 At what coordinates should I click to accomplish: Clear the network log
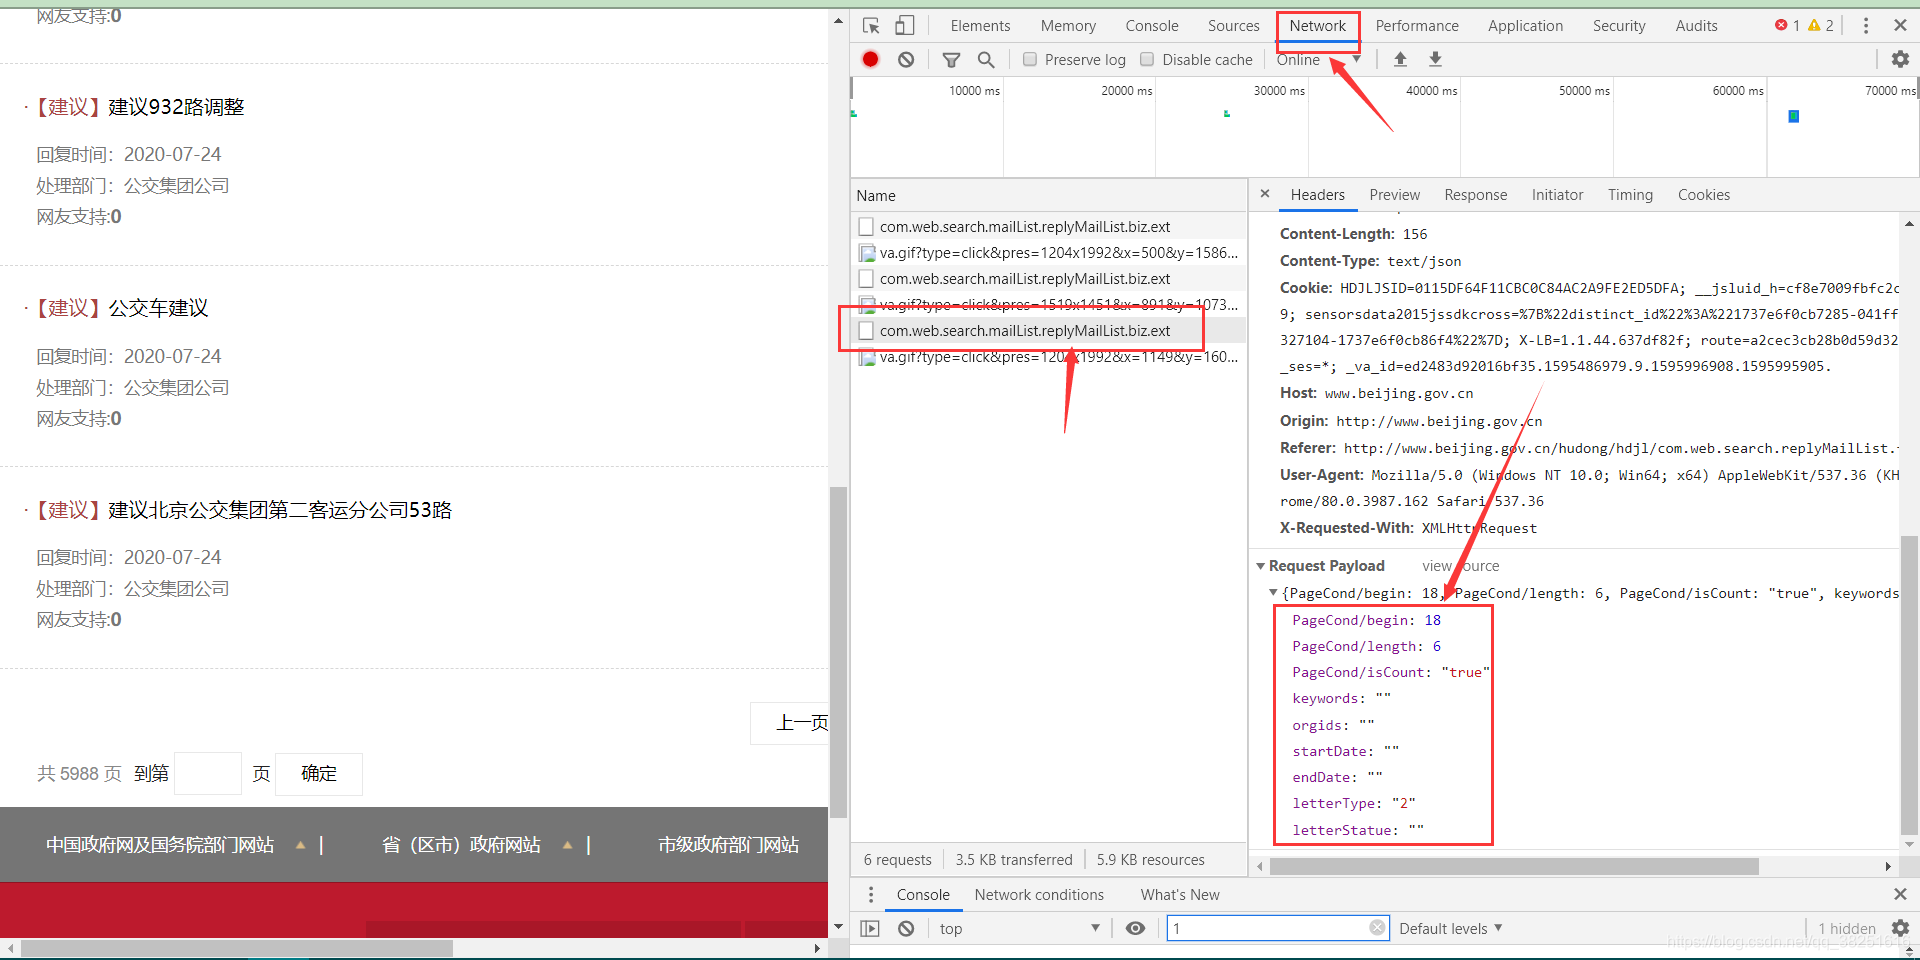pos(906,60)
